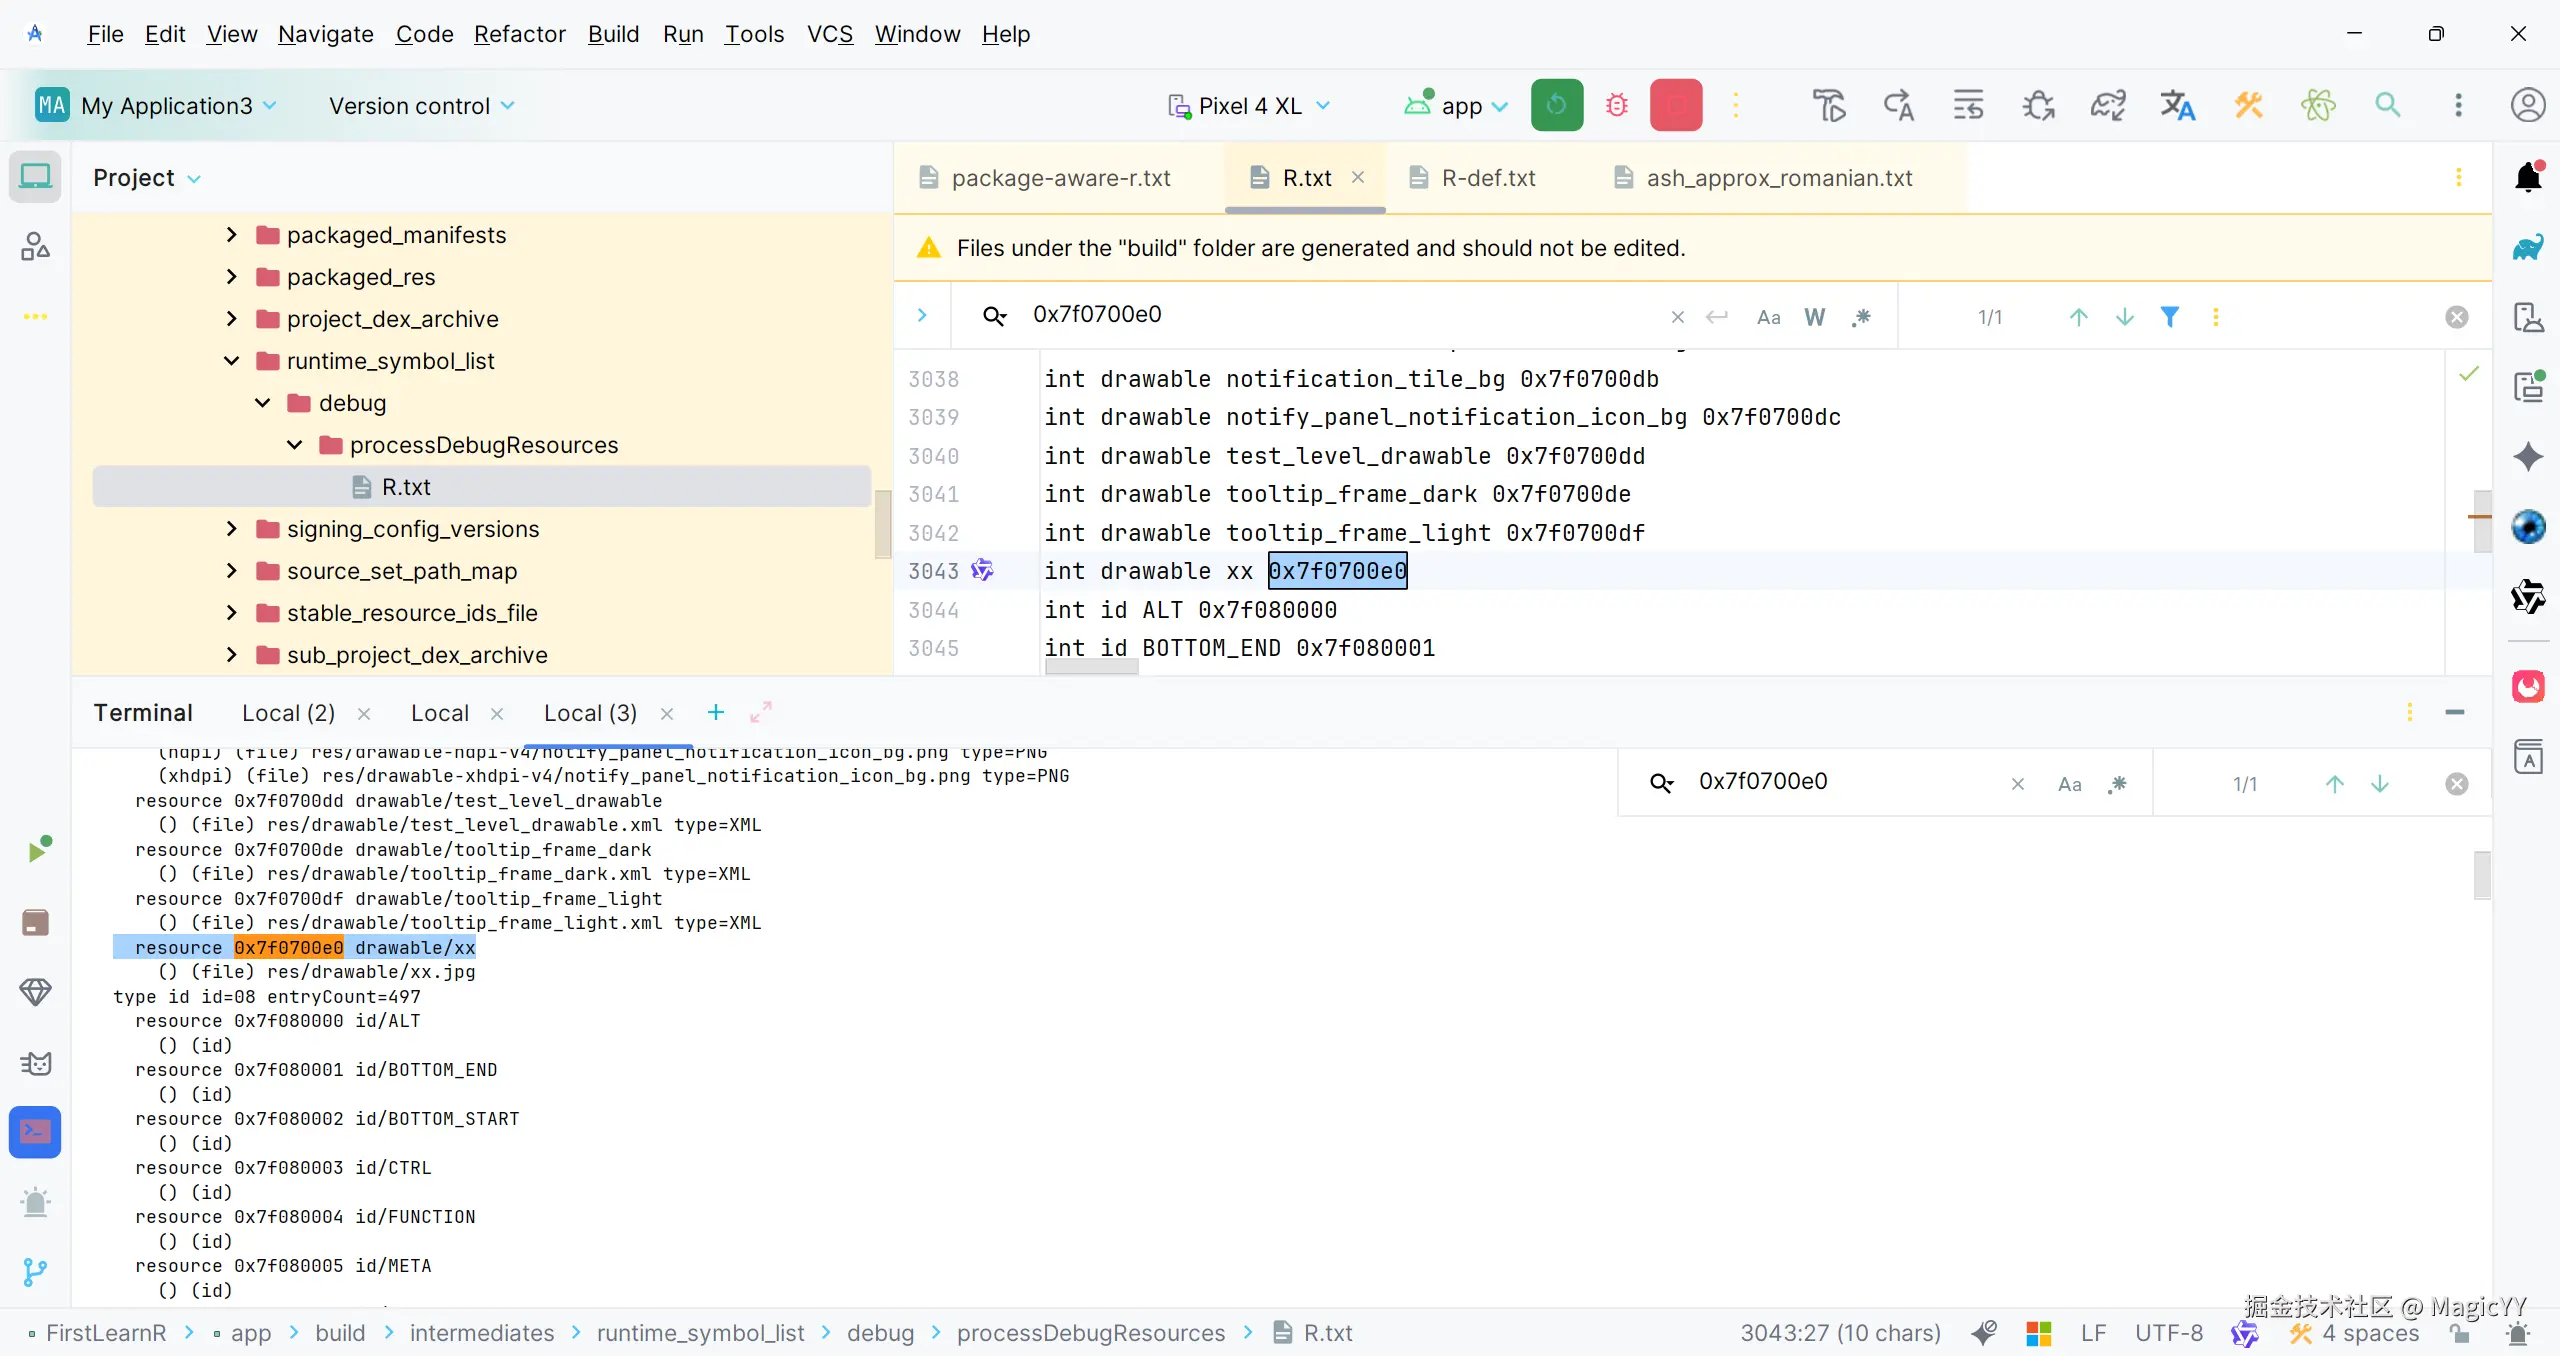Click the Sync Project with Gradle icon
Screen dimensions: 2560x1356
(2108, 105)
